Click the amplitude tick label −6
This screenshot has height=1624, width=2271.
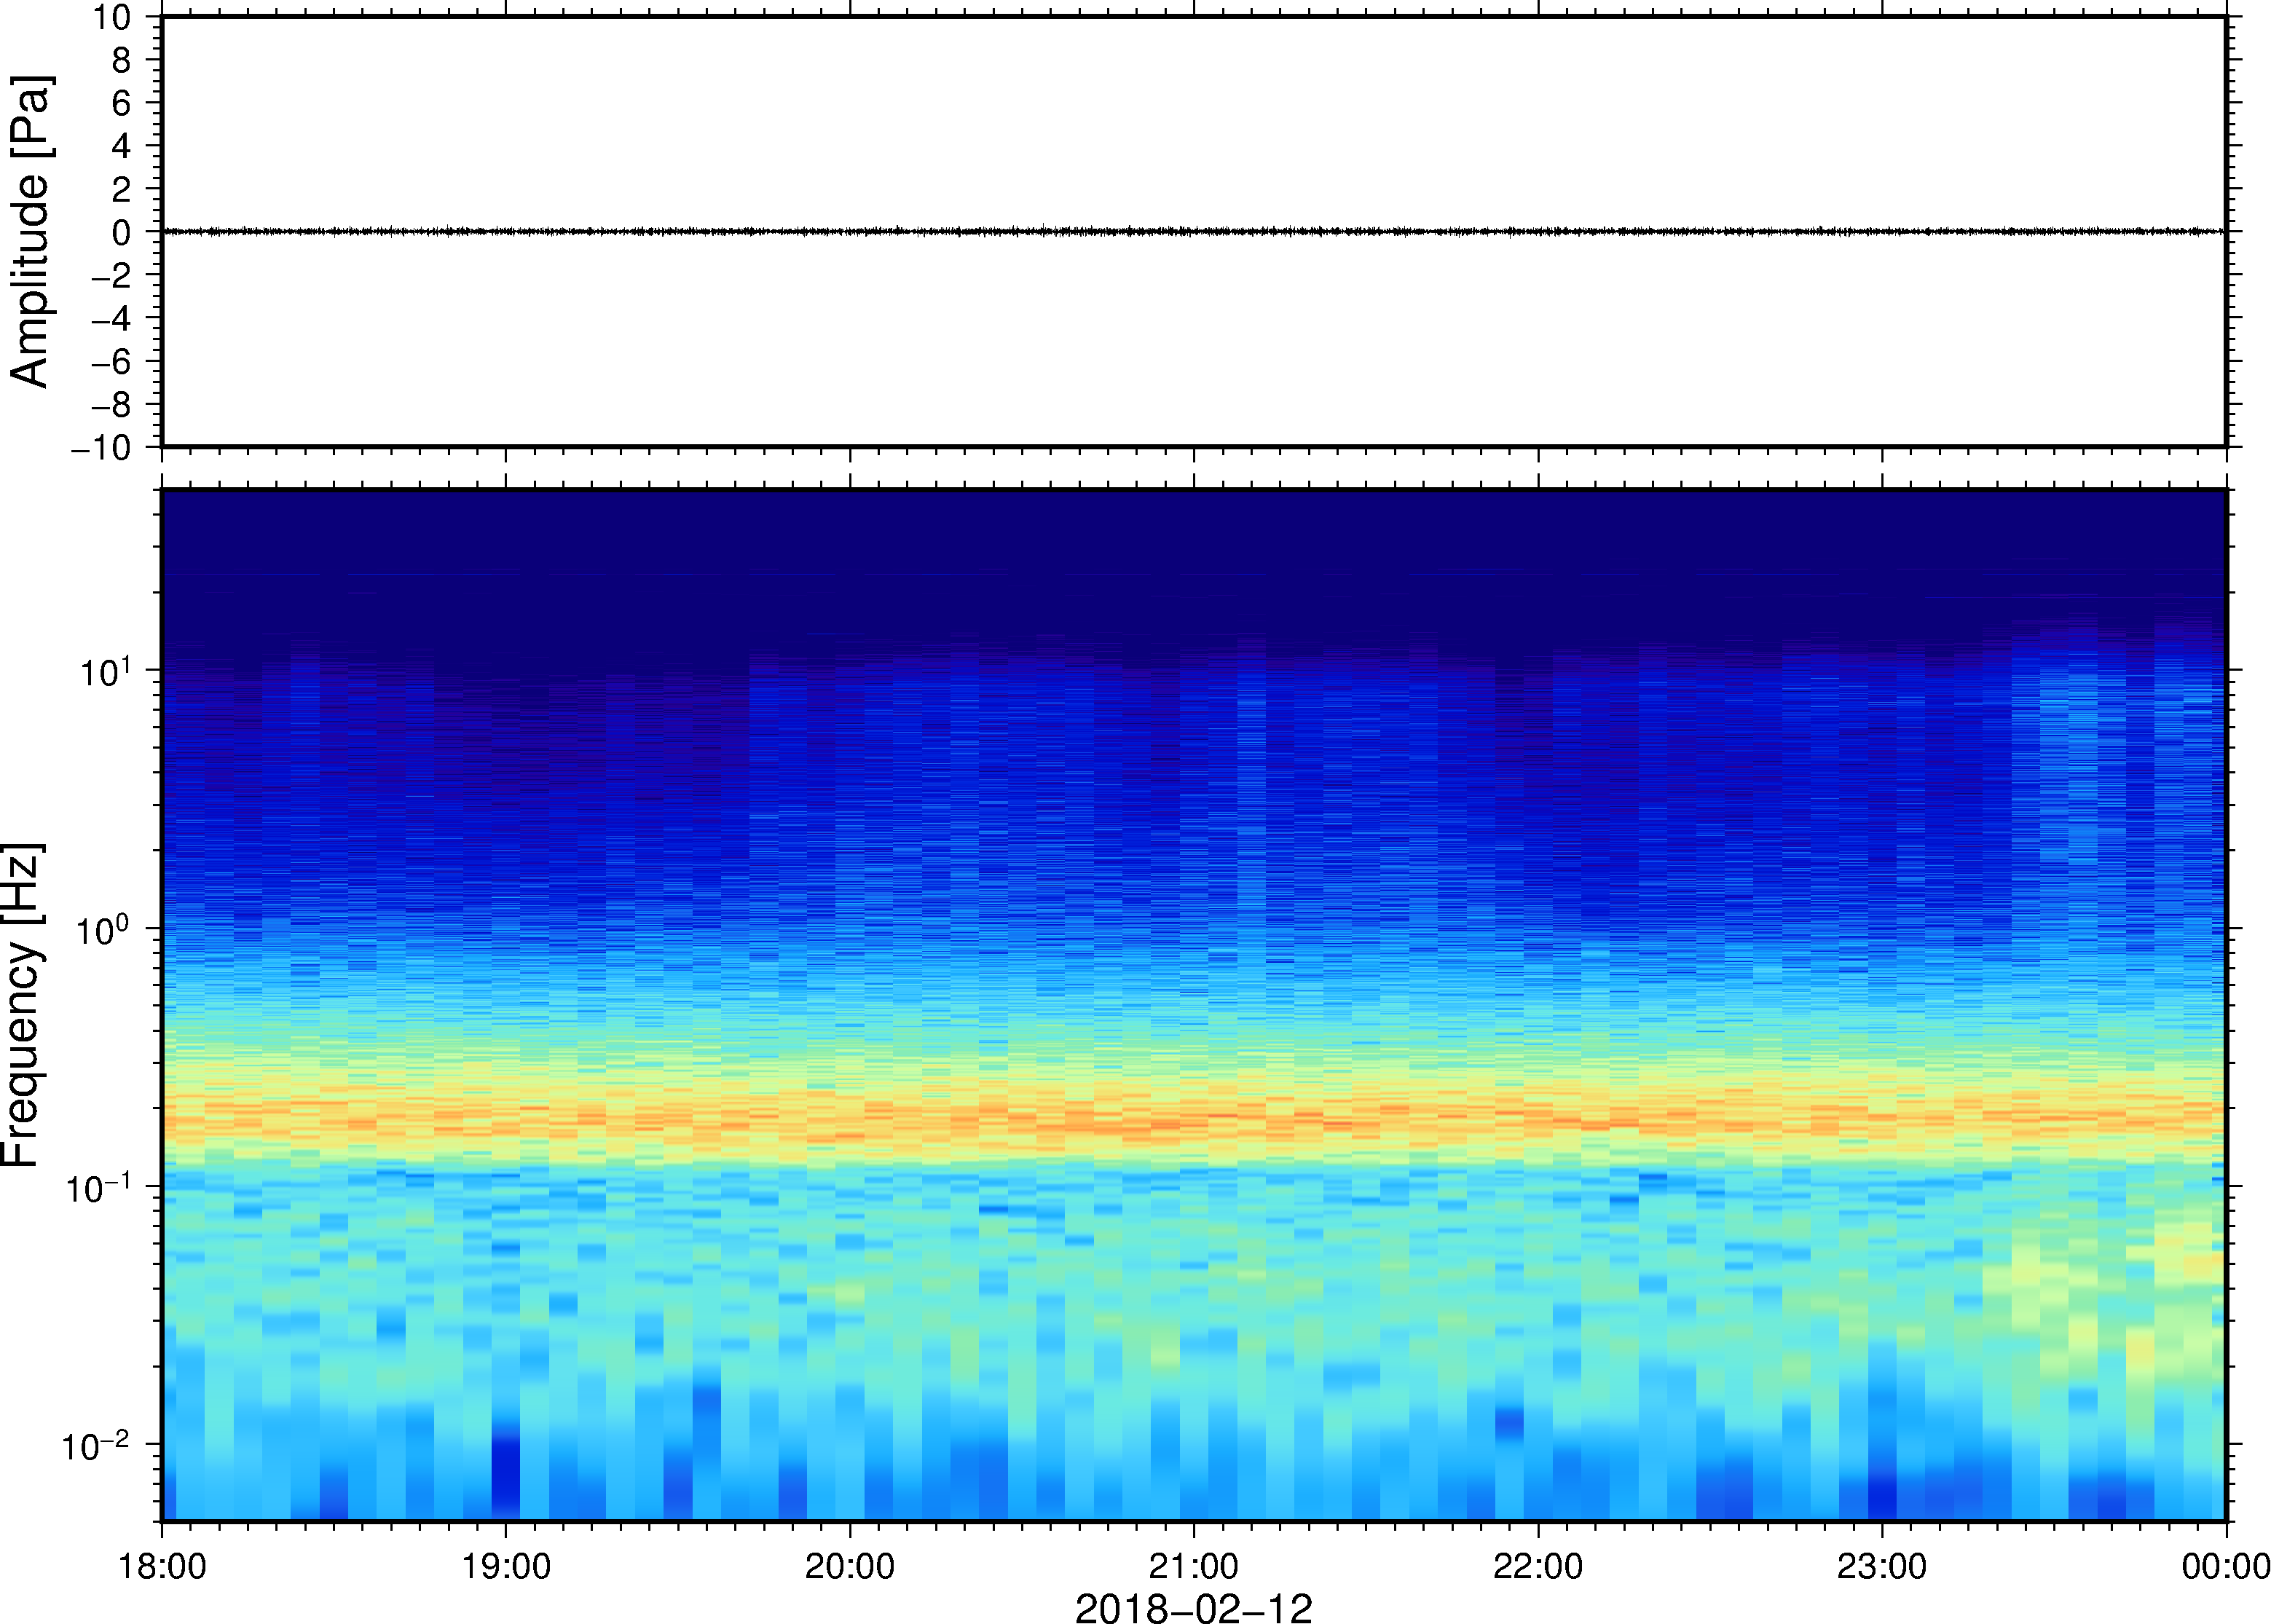111,361
